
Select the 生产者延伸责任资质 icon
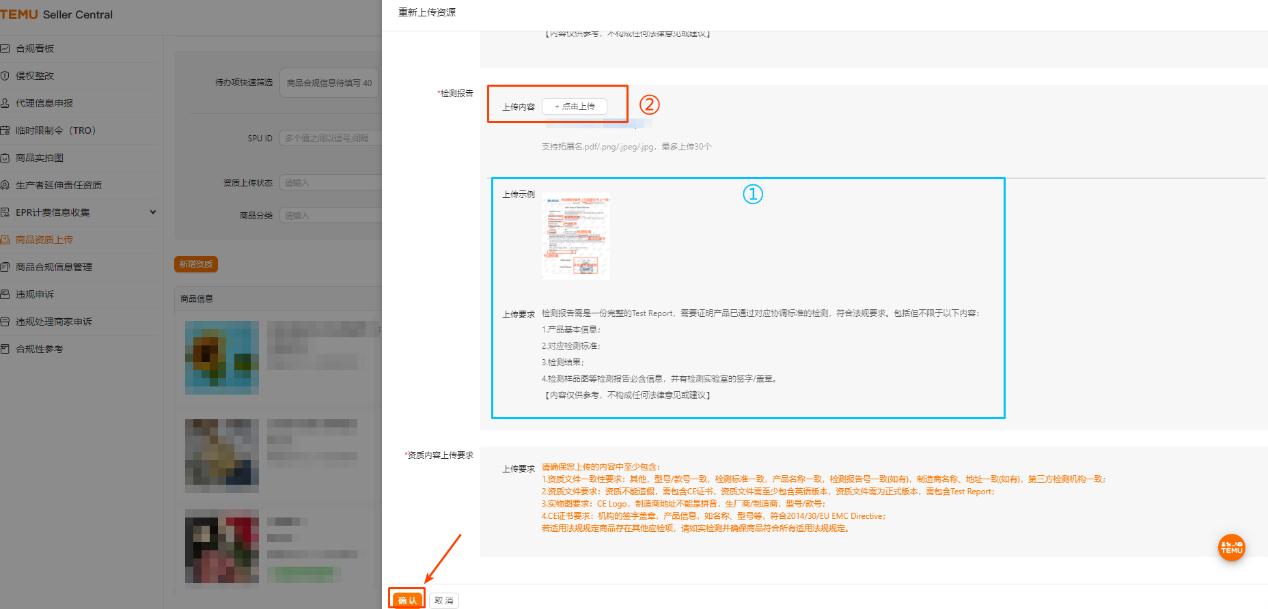(x=13, y=184)
